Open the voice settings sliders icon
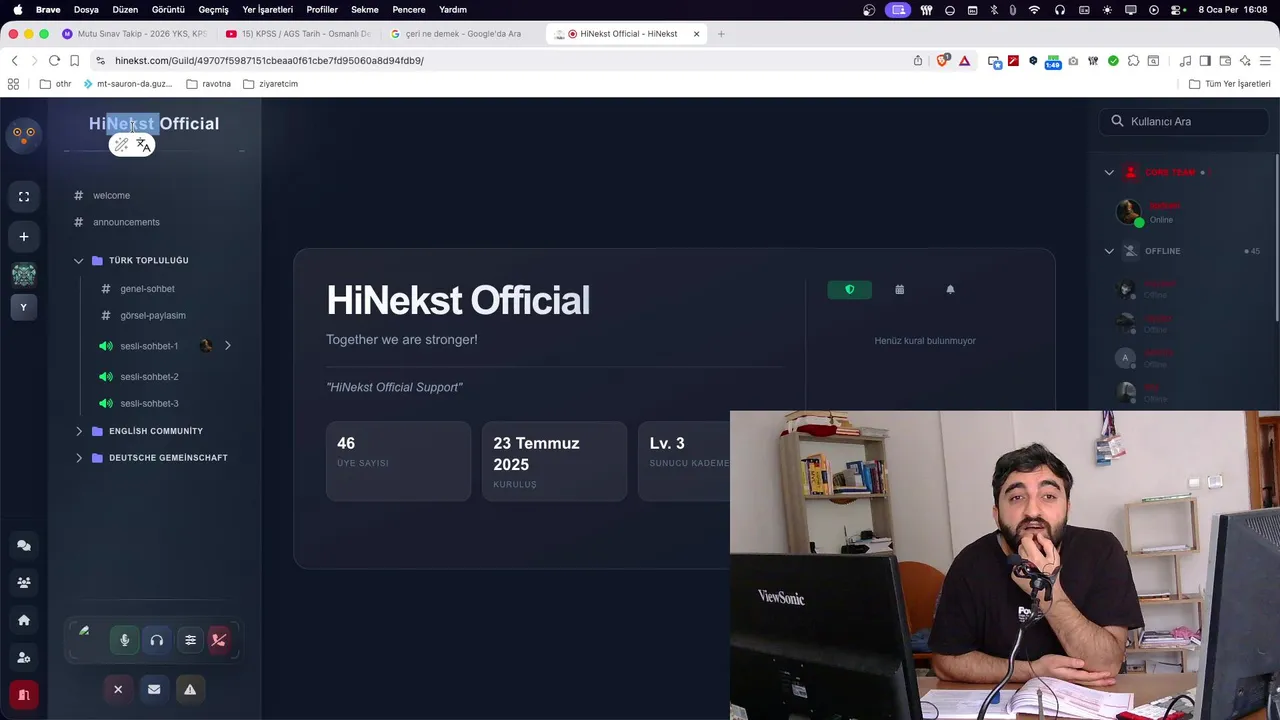1280x720 pixels. click(190, 640)
